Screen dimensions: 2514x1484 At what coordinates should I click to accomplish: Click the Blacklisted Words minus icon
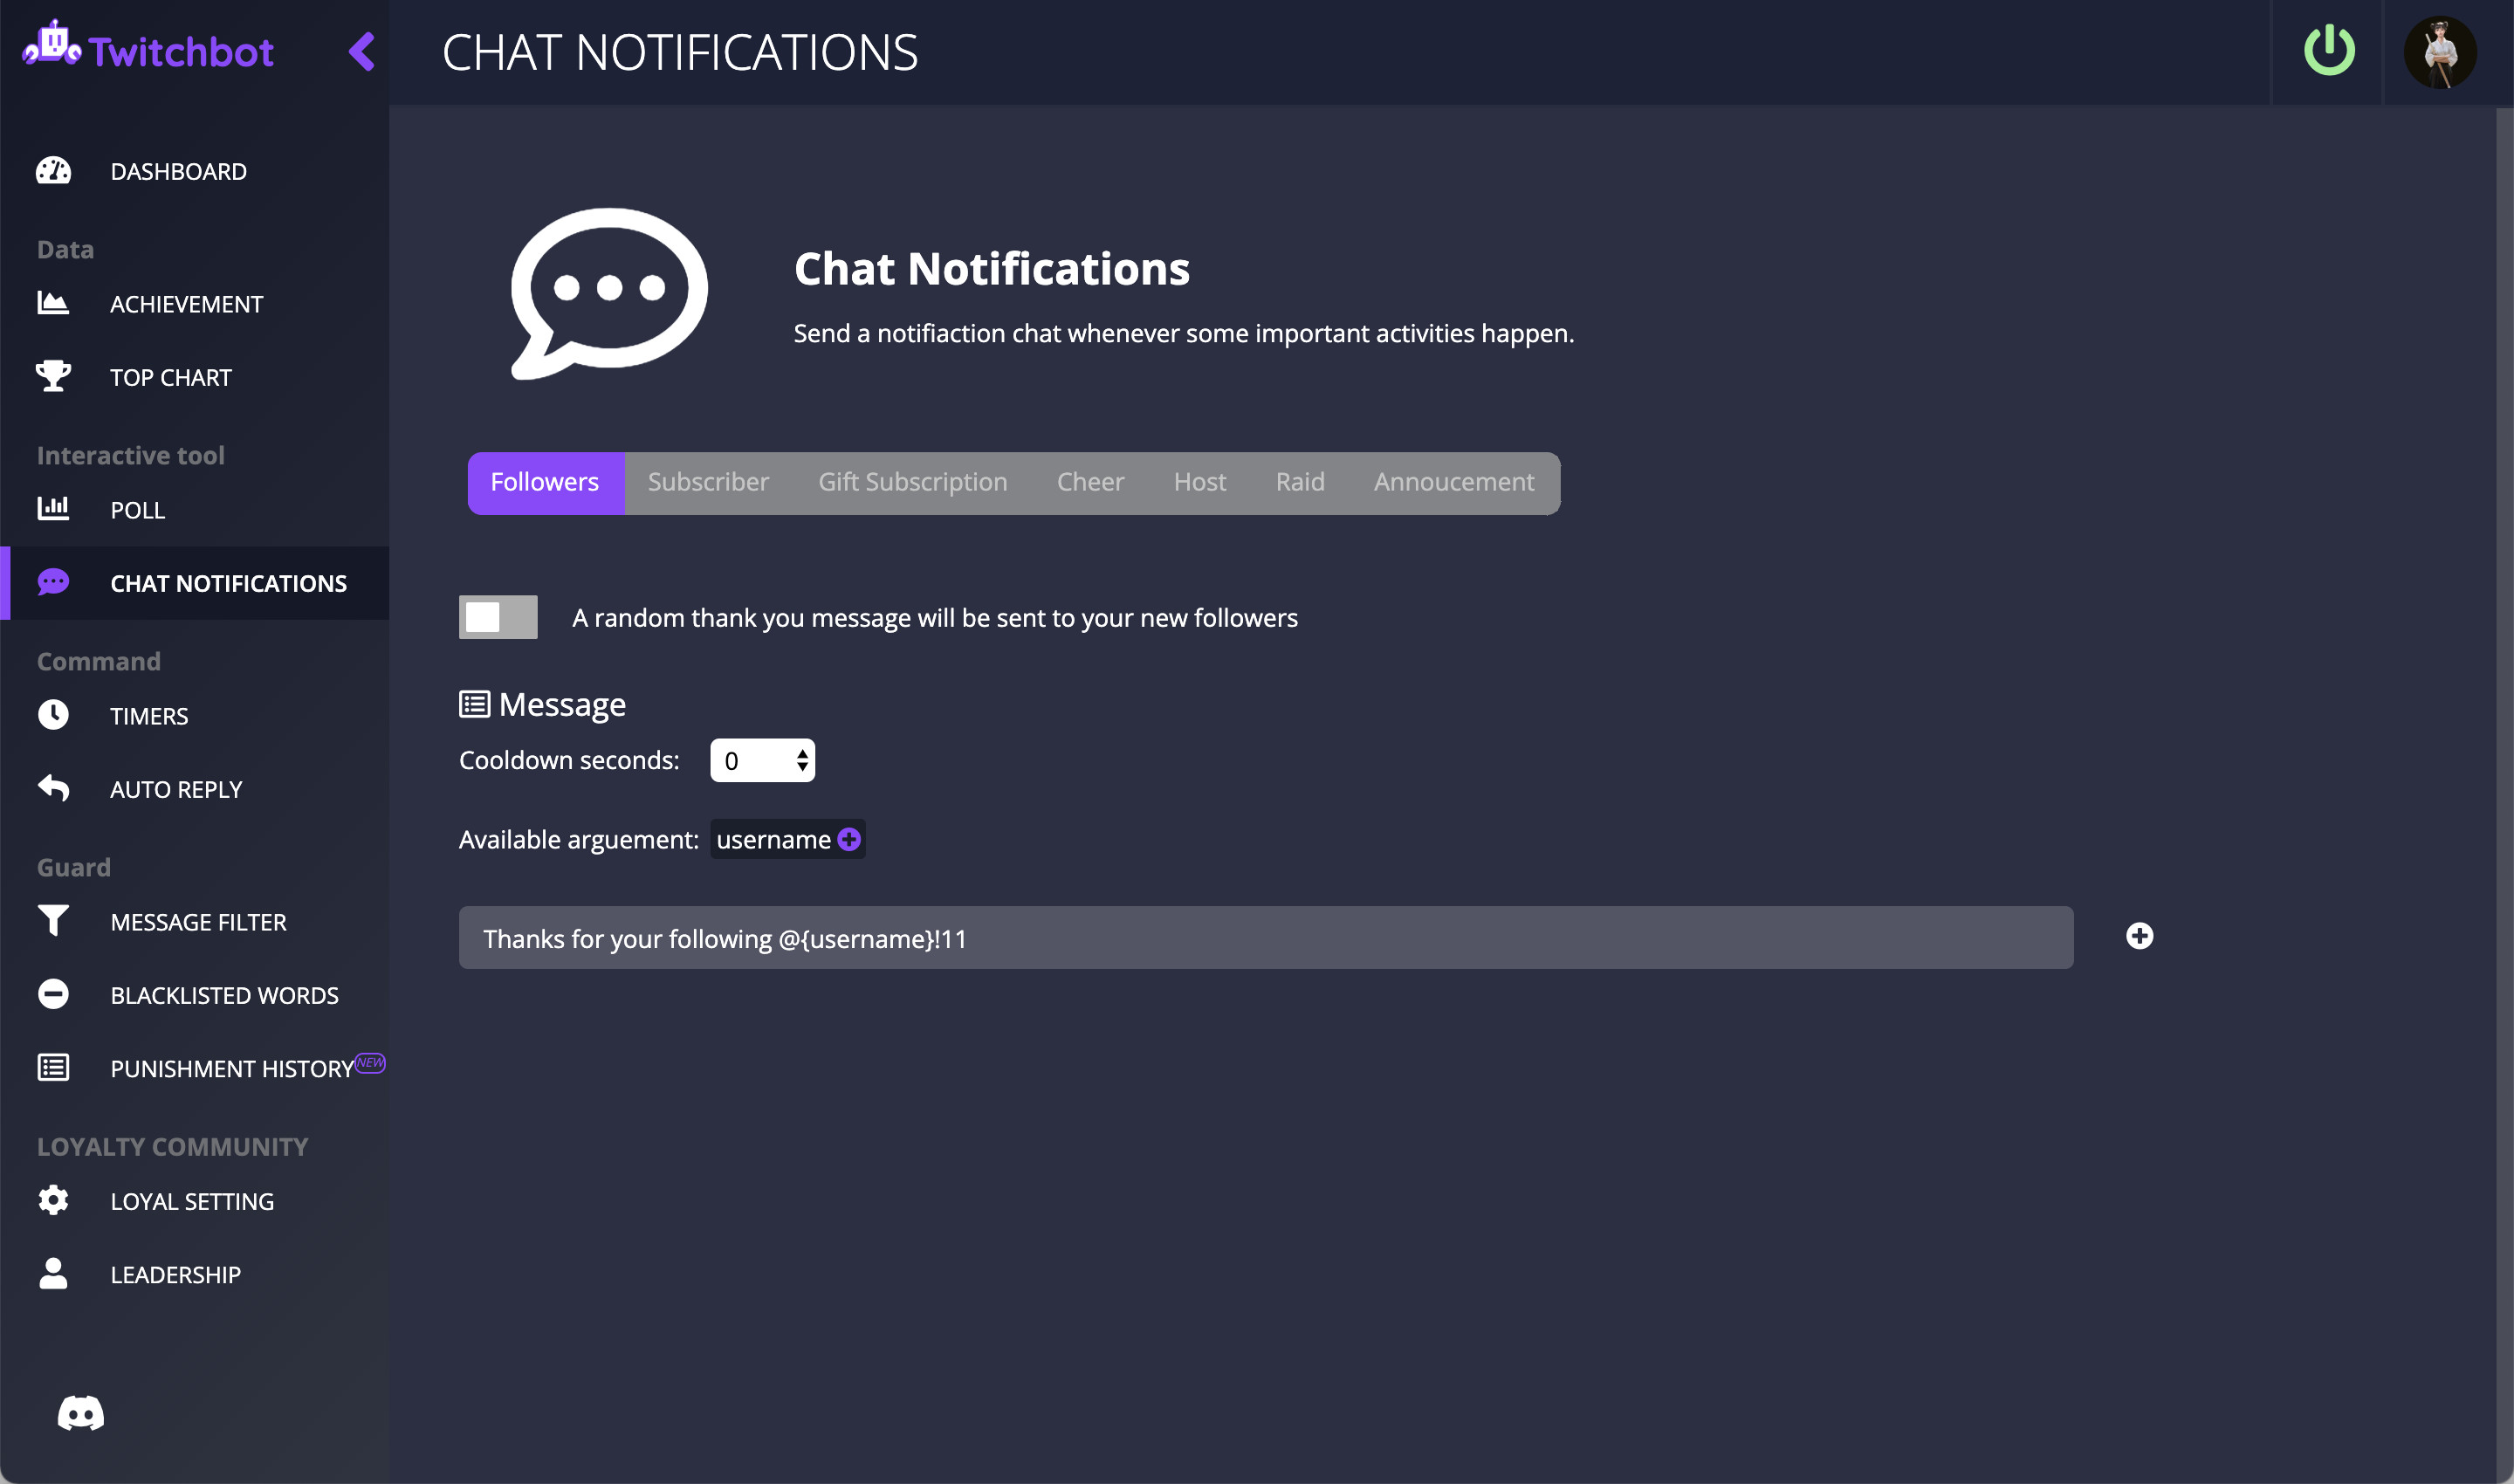[x=53, y=994]
